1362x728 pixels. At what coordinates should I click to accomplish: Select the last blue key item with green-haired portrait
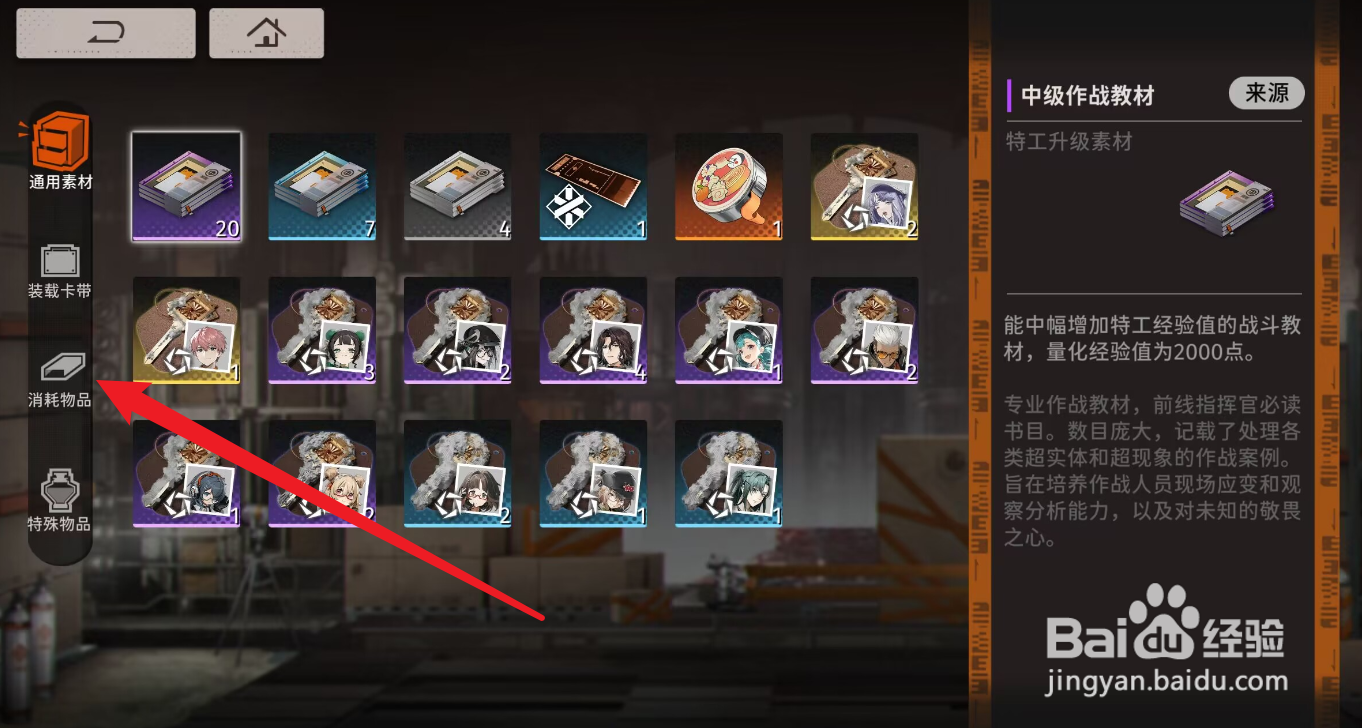tap(729, 474)
